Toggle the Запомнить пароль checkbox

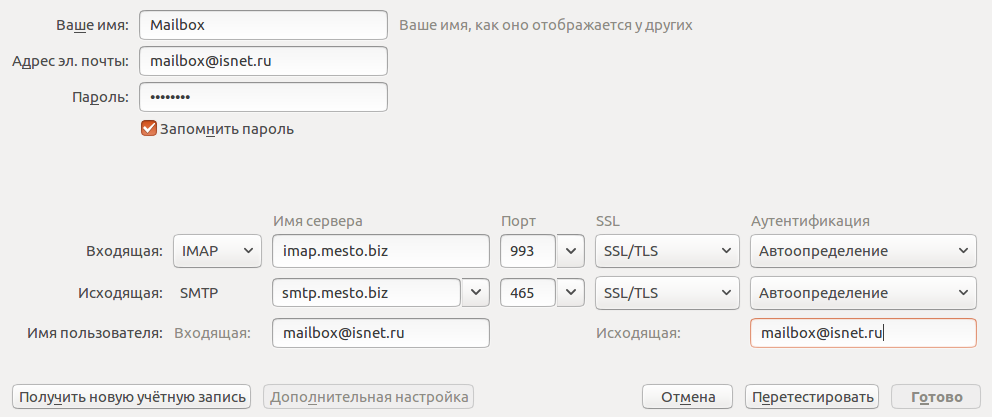click(x=150, y=128)
